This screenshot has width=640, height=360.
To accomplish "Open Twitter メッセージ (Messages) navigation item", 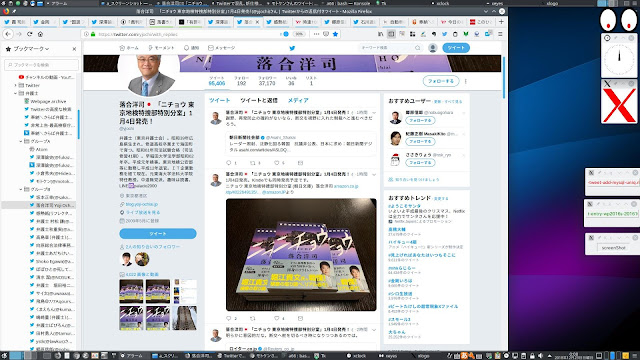I will point(222,48).
